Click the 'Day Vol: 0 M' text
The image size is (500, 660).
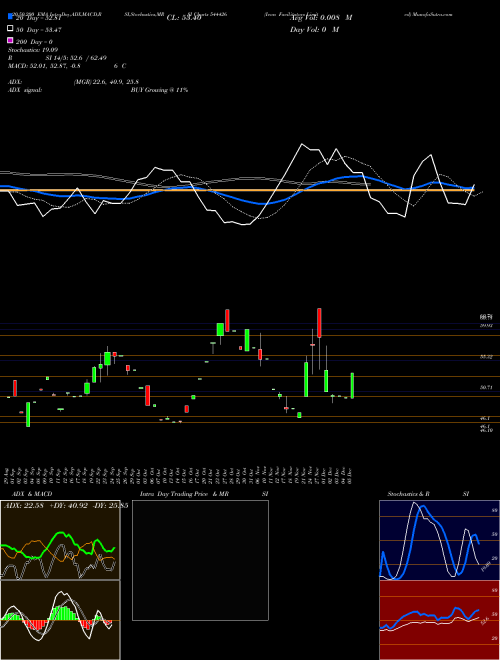click(314, 29)
